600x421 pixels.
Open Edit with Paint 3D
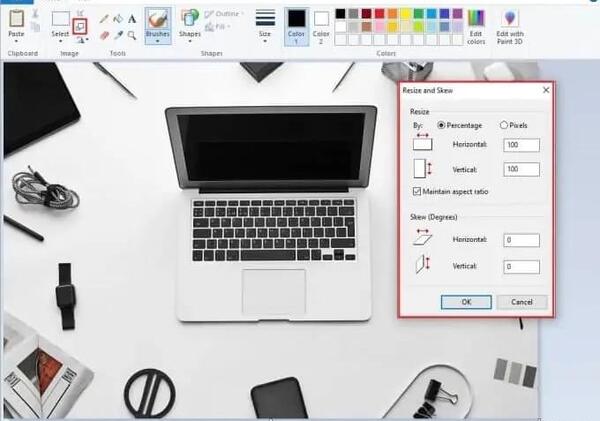(510, 26)
